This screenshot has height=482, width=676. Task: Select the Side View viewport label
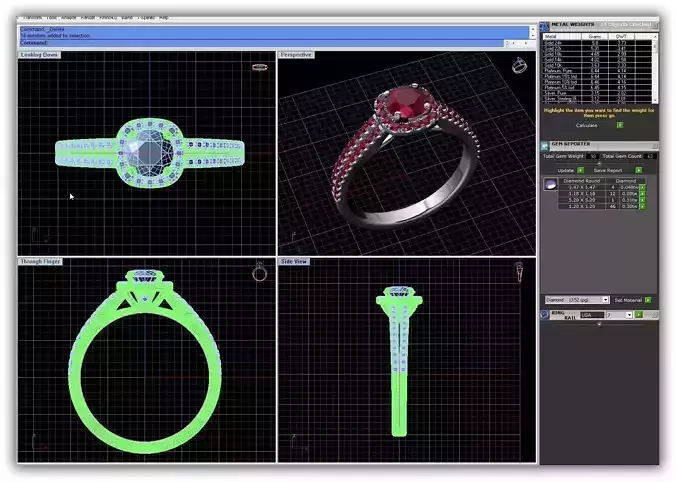point(294,261)
